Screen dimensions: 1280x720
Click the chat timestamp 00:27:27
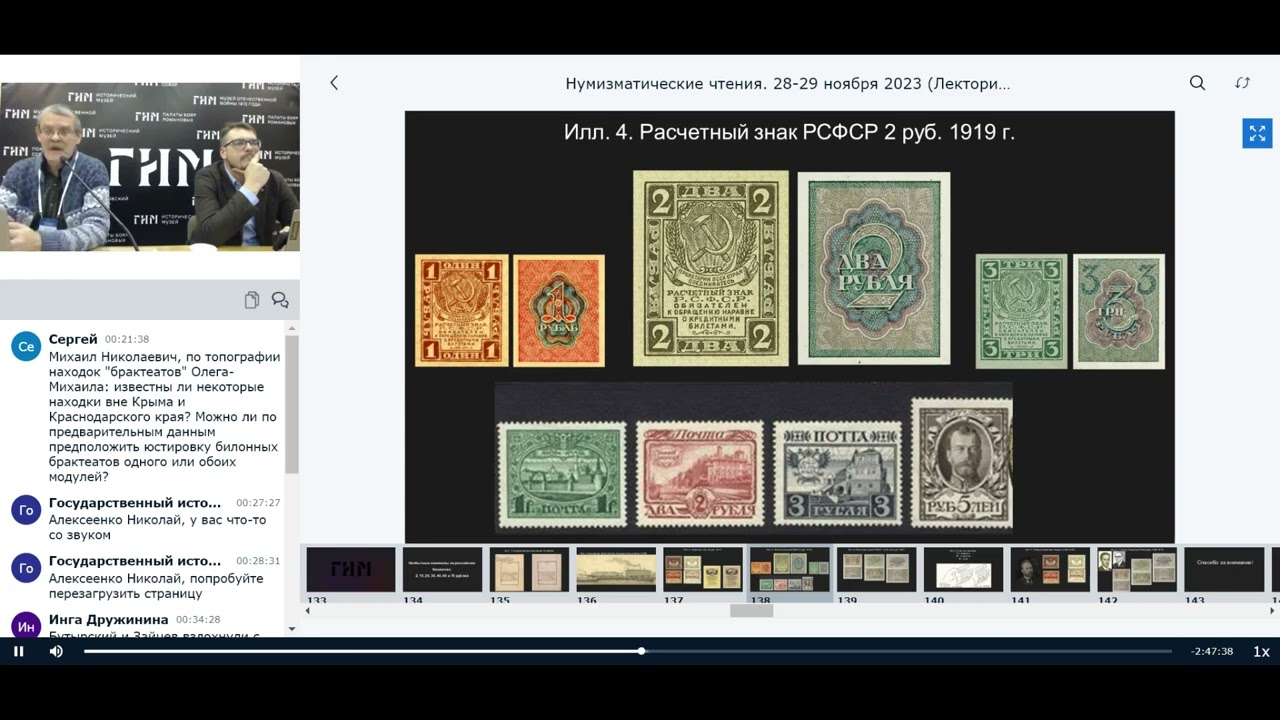258,503
